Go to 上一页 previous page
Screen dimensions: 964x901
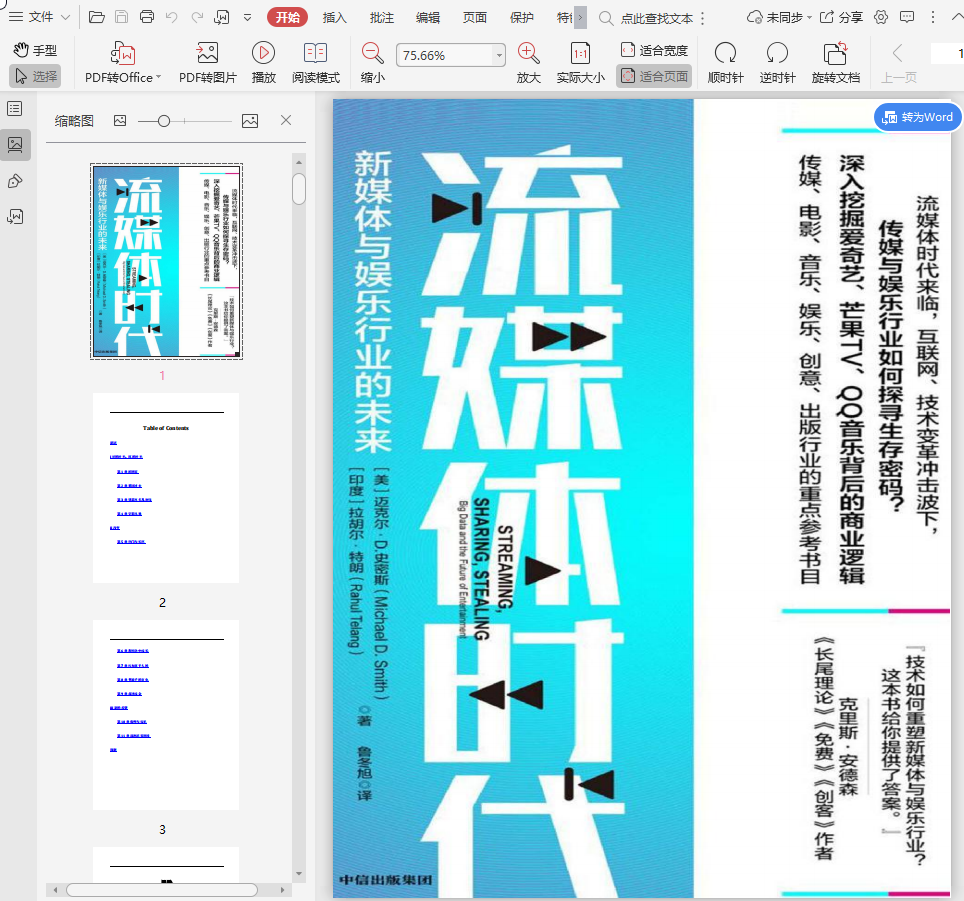(x=899, y=63)
